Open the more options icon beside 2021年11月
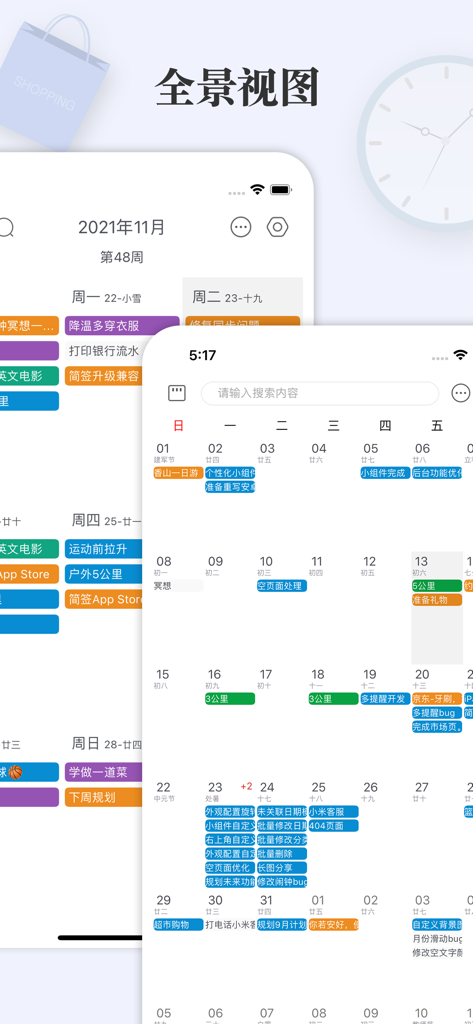473x1024 pixels. 241,227
